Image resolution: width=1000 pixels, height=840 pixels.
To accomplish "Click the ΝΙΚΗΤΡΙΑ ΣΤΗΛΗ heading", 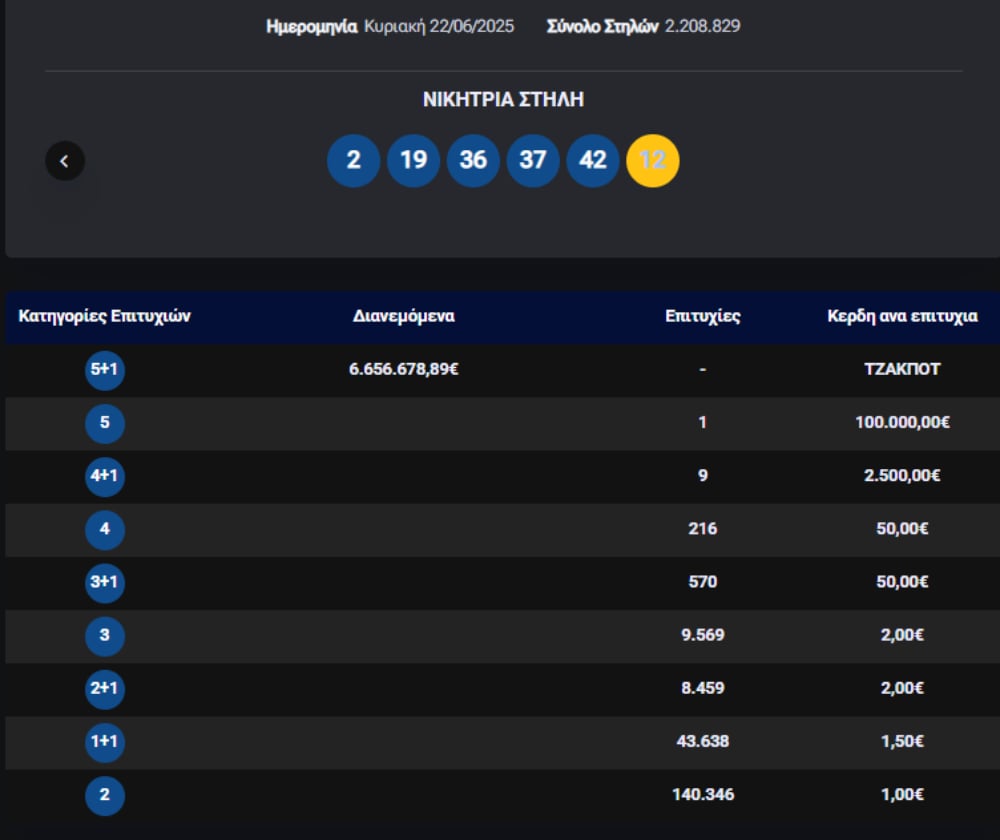I will click(x=503, y=99).
